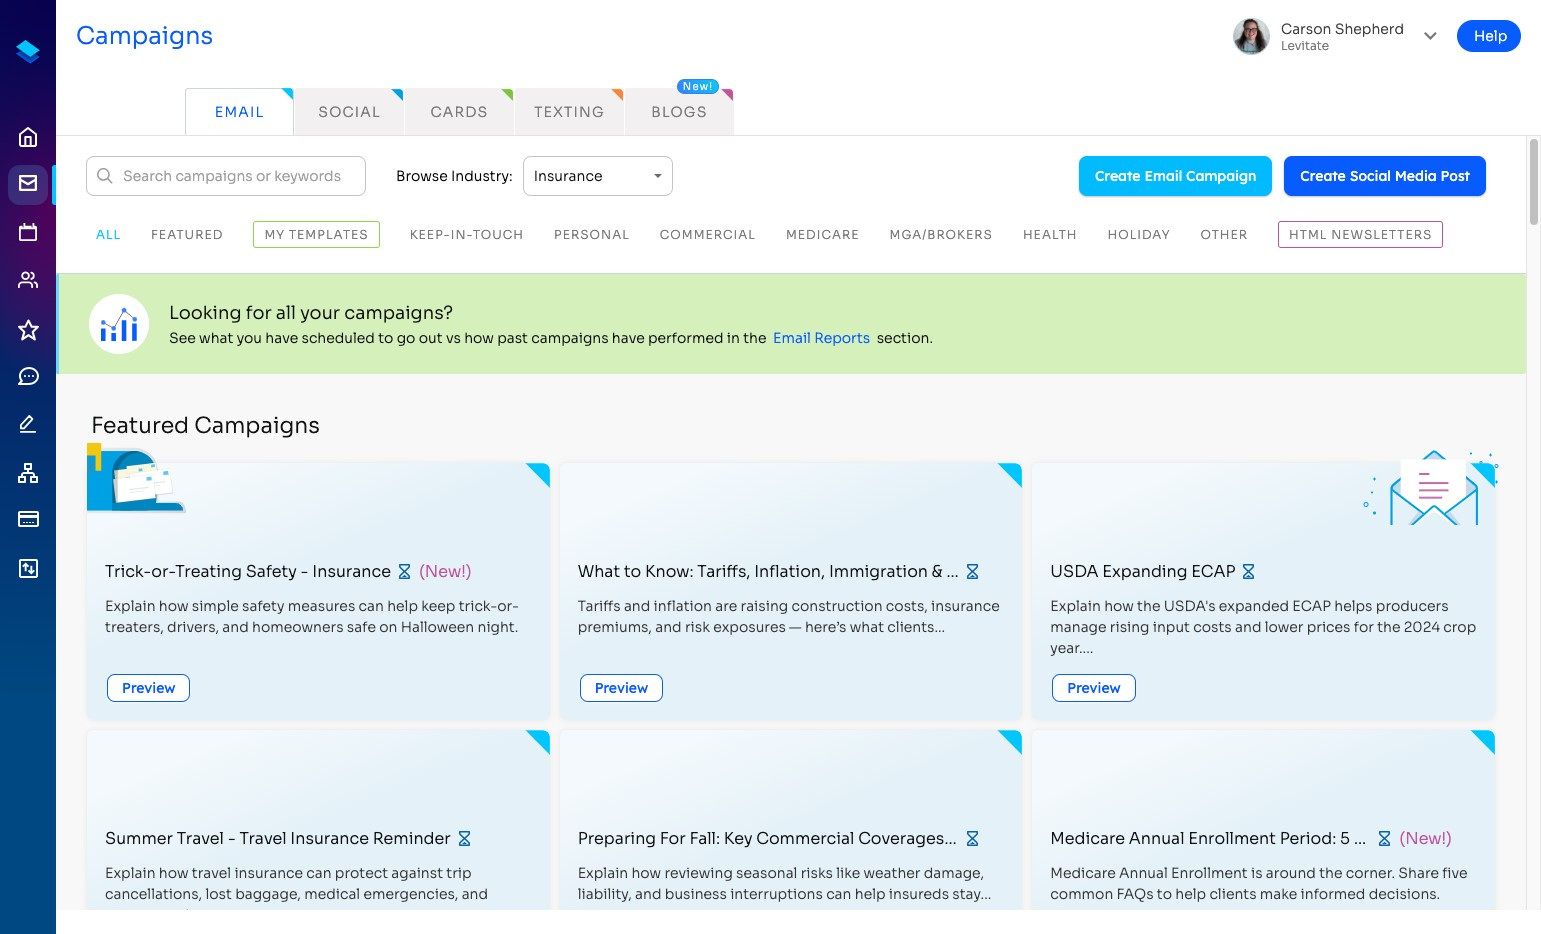Expand the Browse Industry Insurance dropdown
This screenshot has height=934, width=1541.
(x=597, y=176)
